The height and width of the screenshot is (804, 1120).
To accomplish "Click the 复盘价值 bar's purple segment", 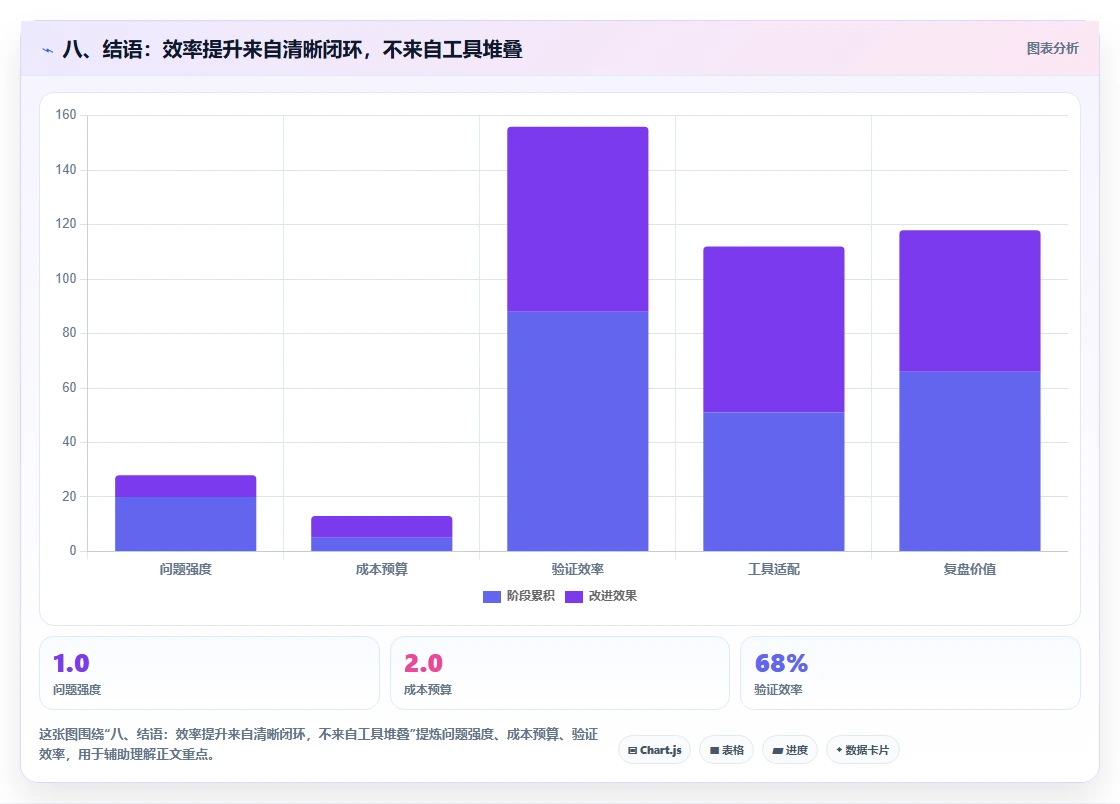I will [x=969, y=301].
